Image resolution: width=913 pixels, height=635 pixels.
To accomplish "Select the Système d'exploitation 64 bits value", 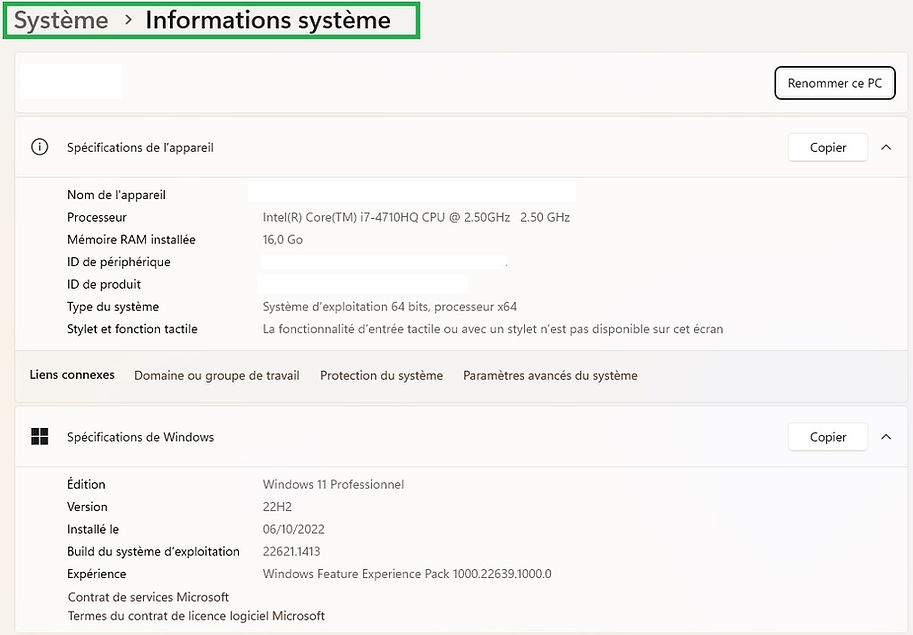I will [390, 307].
